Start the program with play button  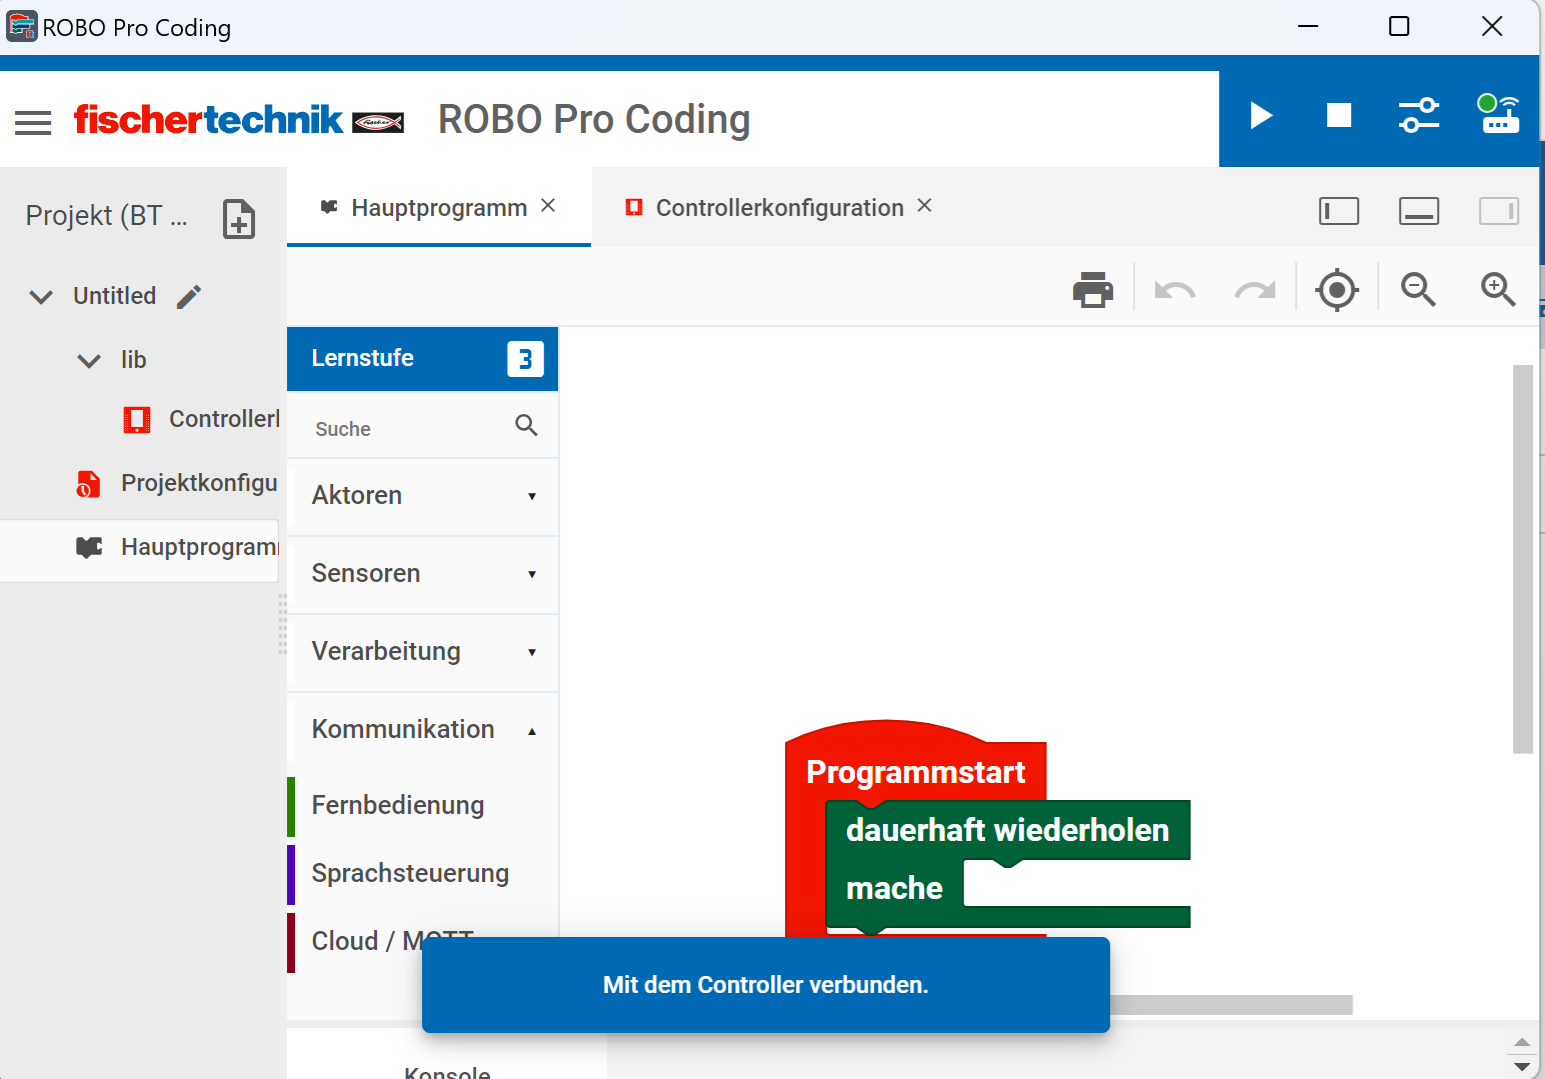[1261, 116]
